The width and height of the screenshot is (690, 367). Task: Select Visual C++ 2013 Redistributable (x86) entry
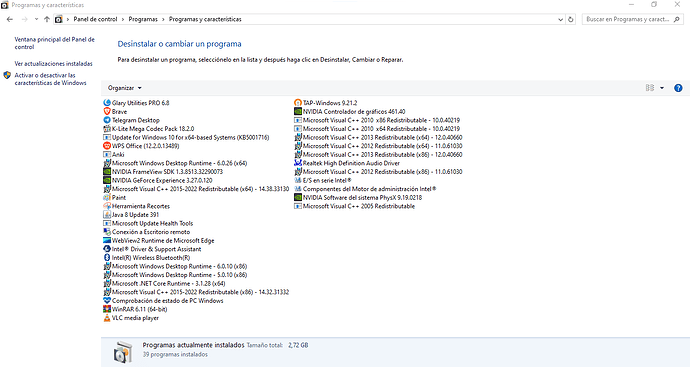tap(378, 154)
